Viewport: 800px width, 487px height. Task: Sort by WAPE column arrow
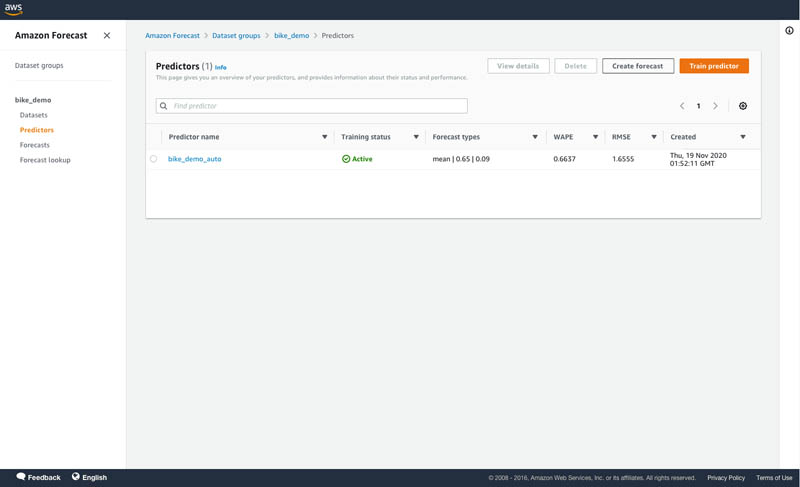point(595,137)
